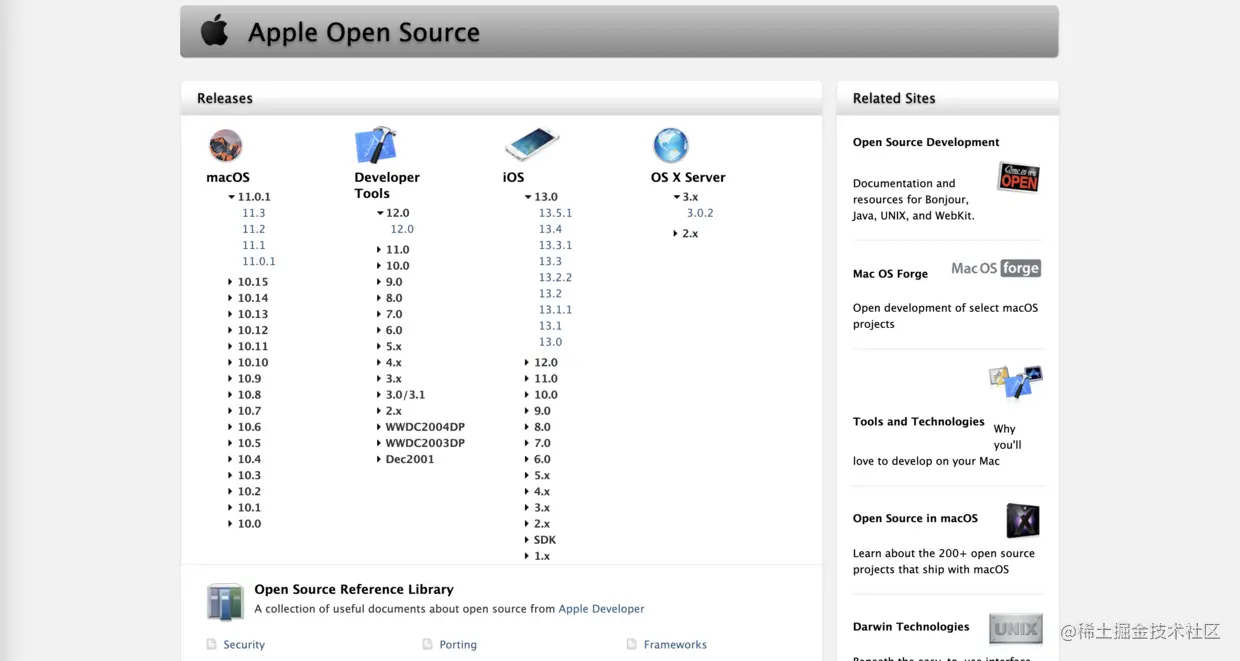Expand iOS 1.x release
Viewport: 1240px width, 661px height.
click(x=527, y=556)
